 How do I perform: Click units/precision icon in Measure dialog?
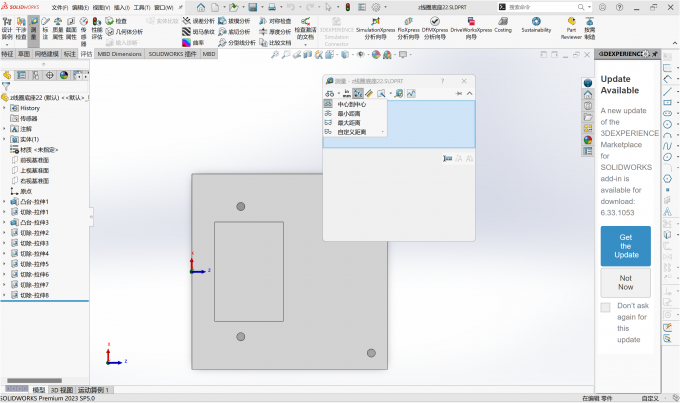pyautogui.click(x=347, y=93)
